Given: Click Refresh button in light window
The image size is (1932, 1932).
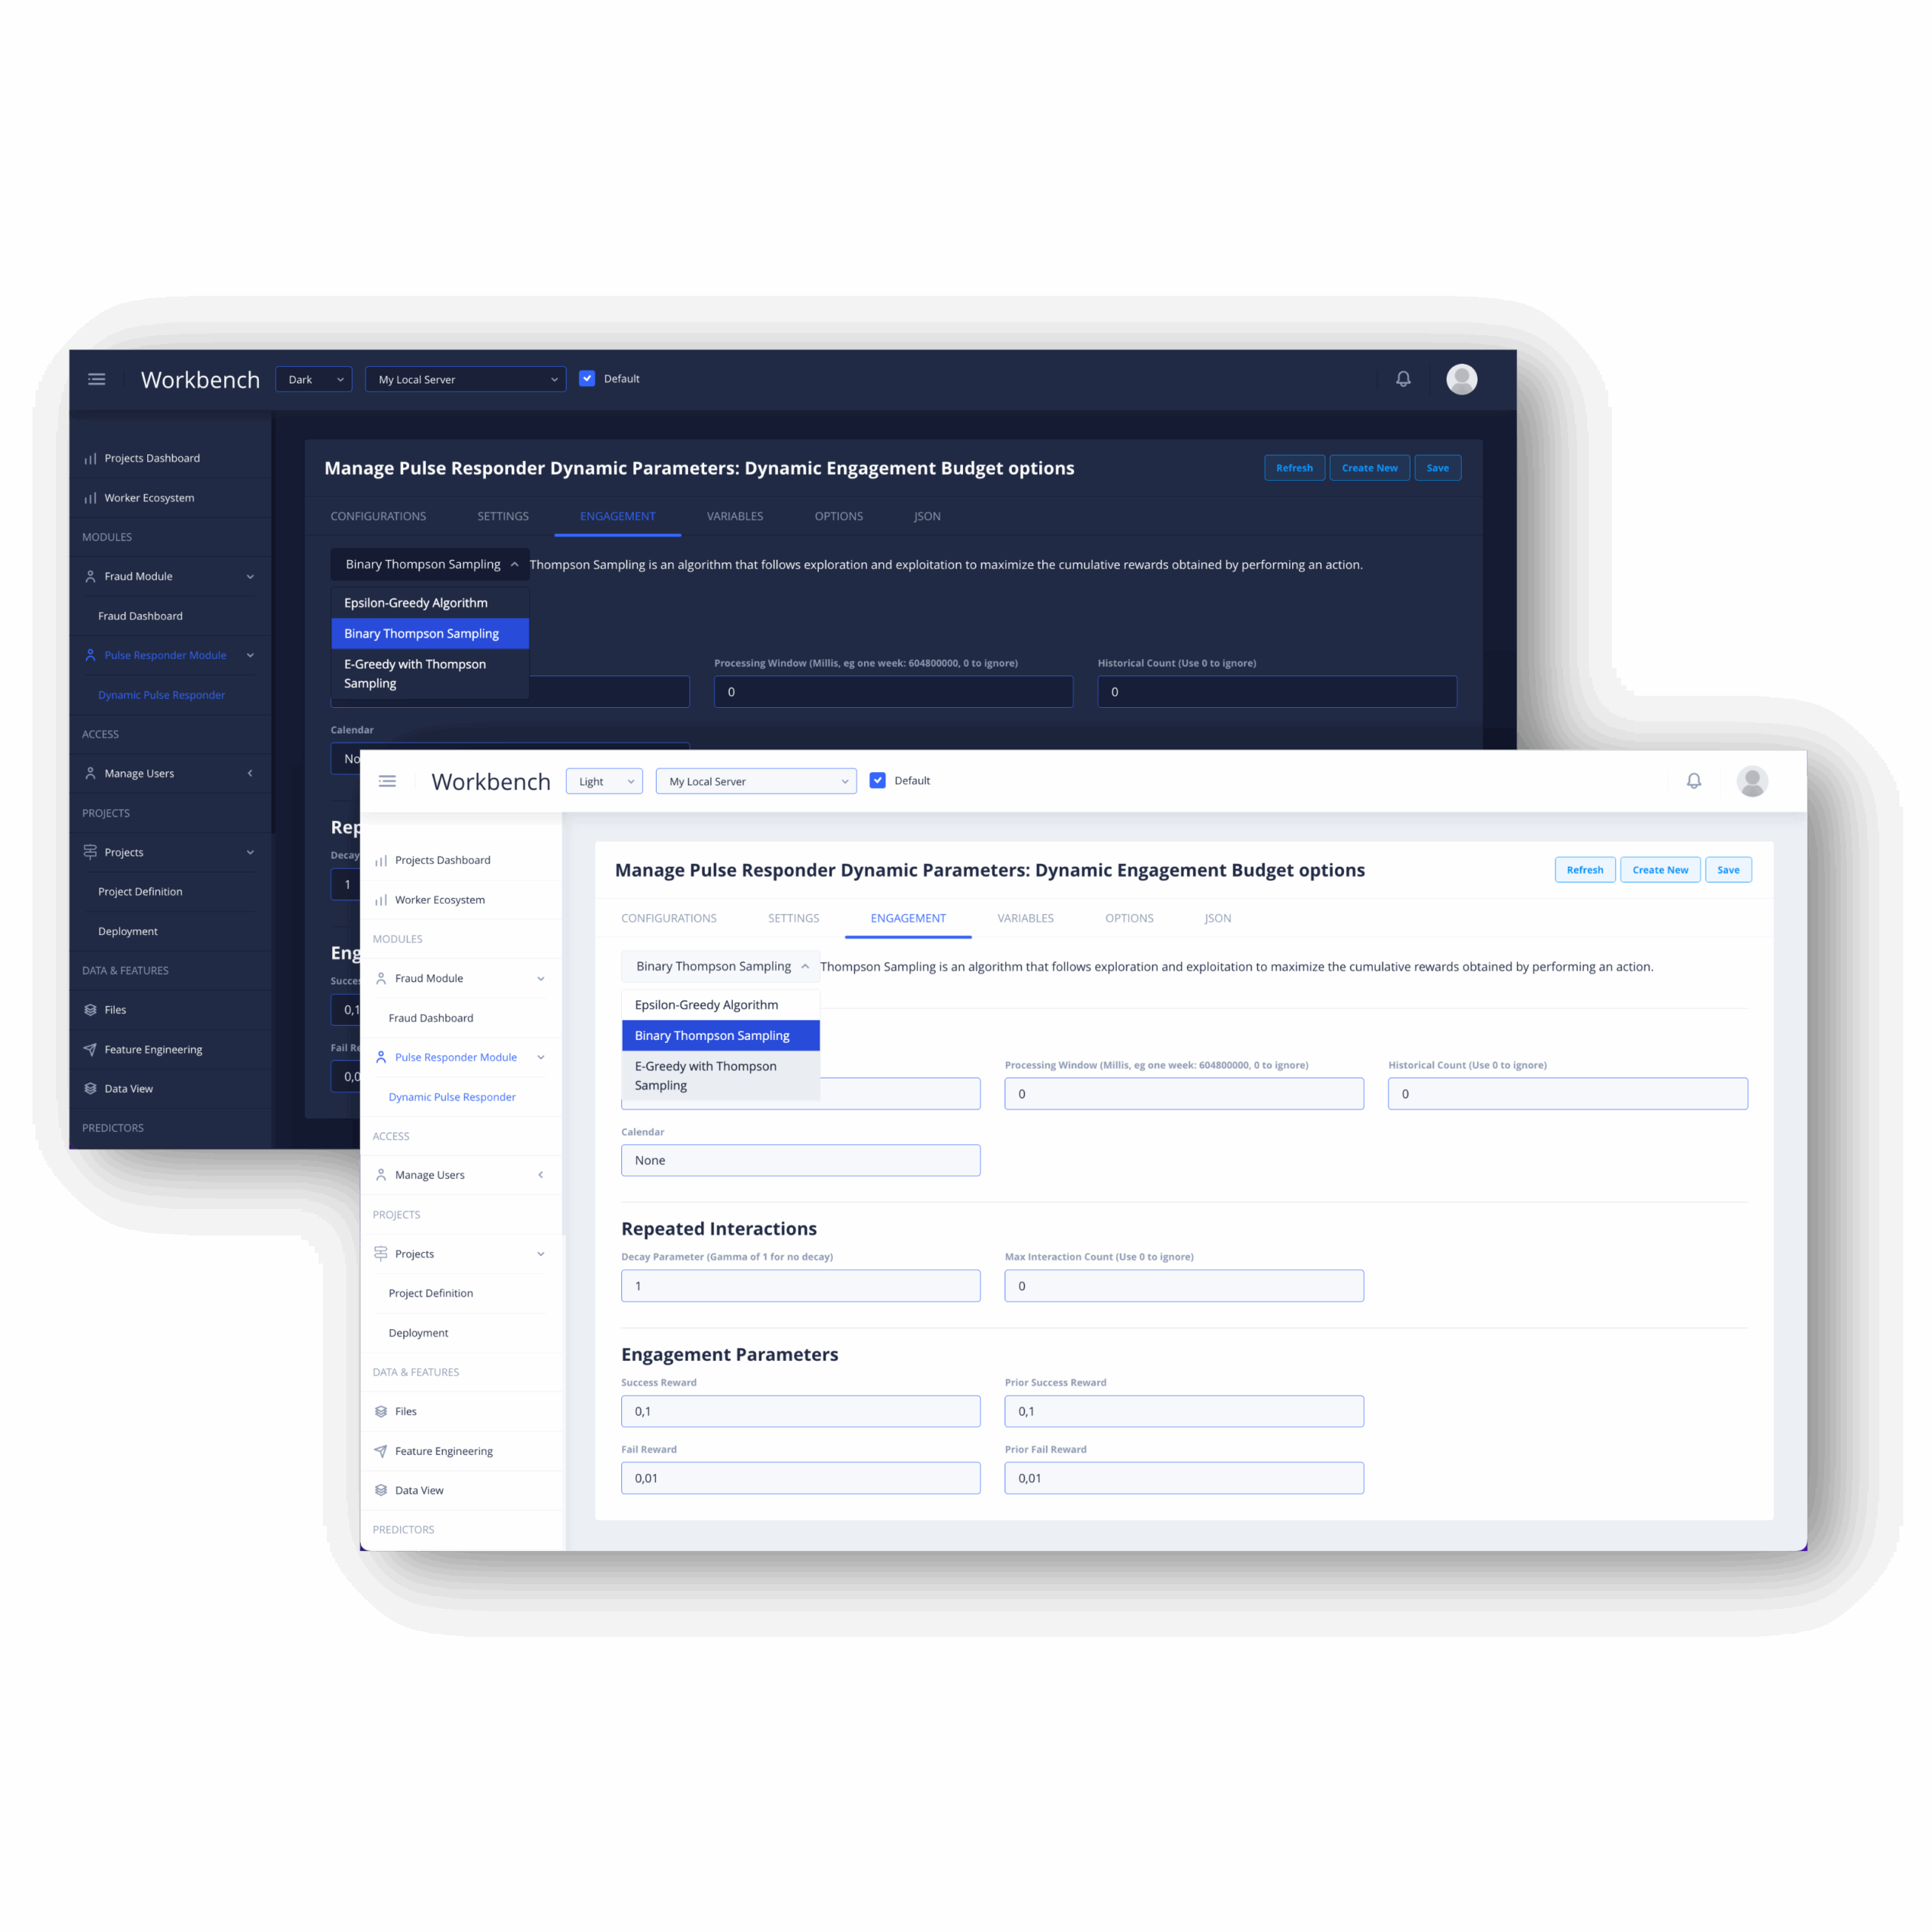Looking at the screenshot, I should (x=1585, y=870).
